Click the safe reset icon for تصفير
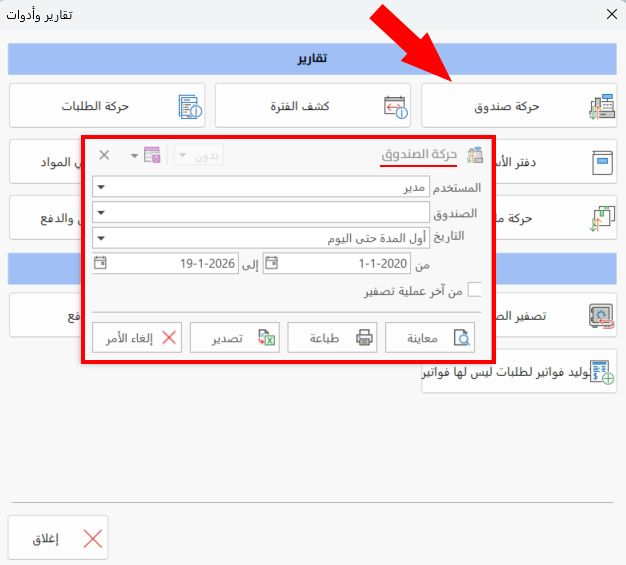 602,316
